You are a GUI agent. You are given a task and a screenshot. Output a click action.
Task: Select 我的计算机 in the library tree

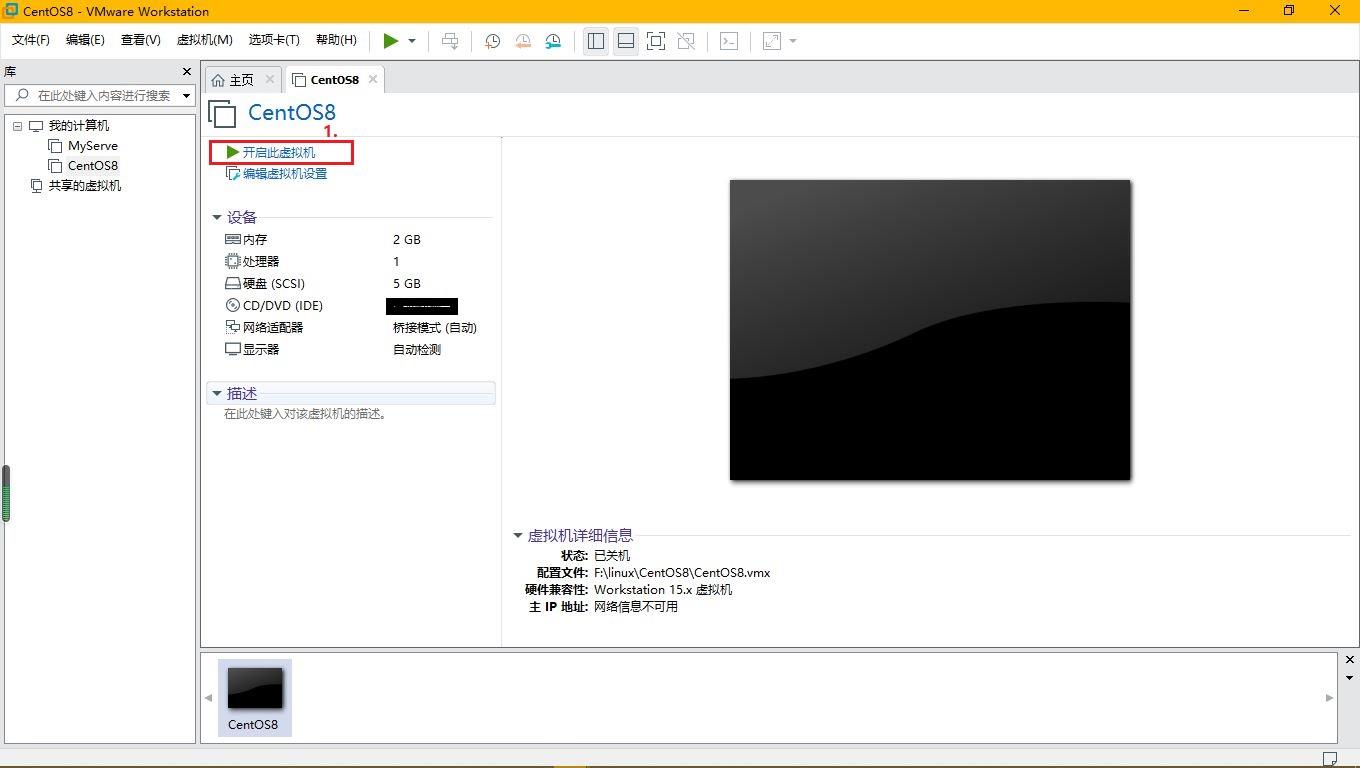tap(79, 126)
